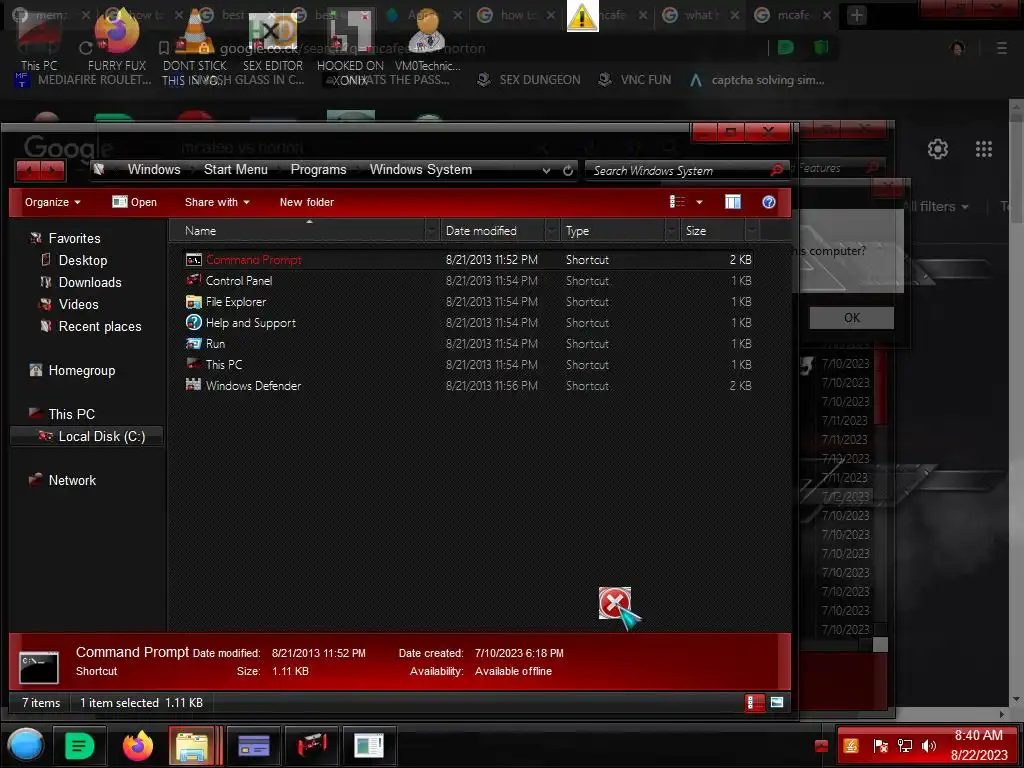
Task: Open green chat app on taskbar
Action: 80,746
